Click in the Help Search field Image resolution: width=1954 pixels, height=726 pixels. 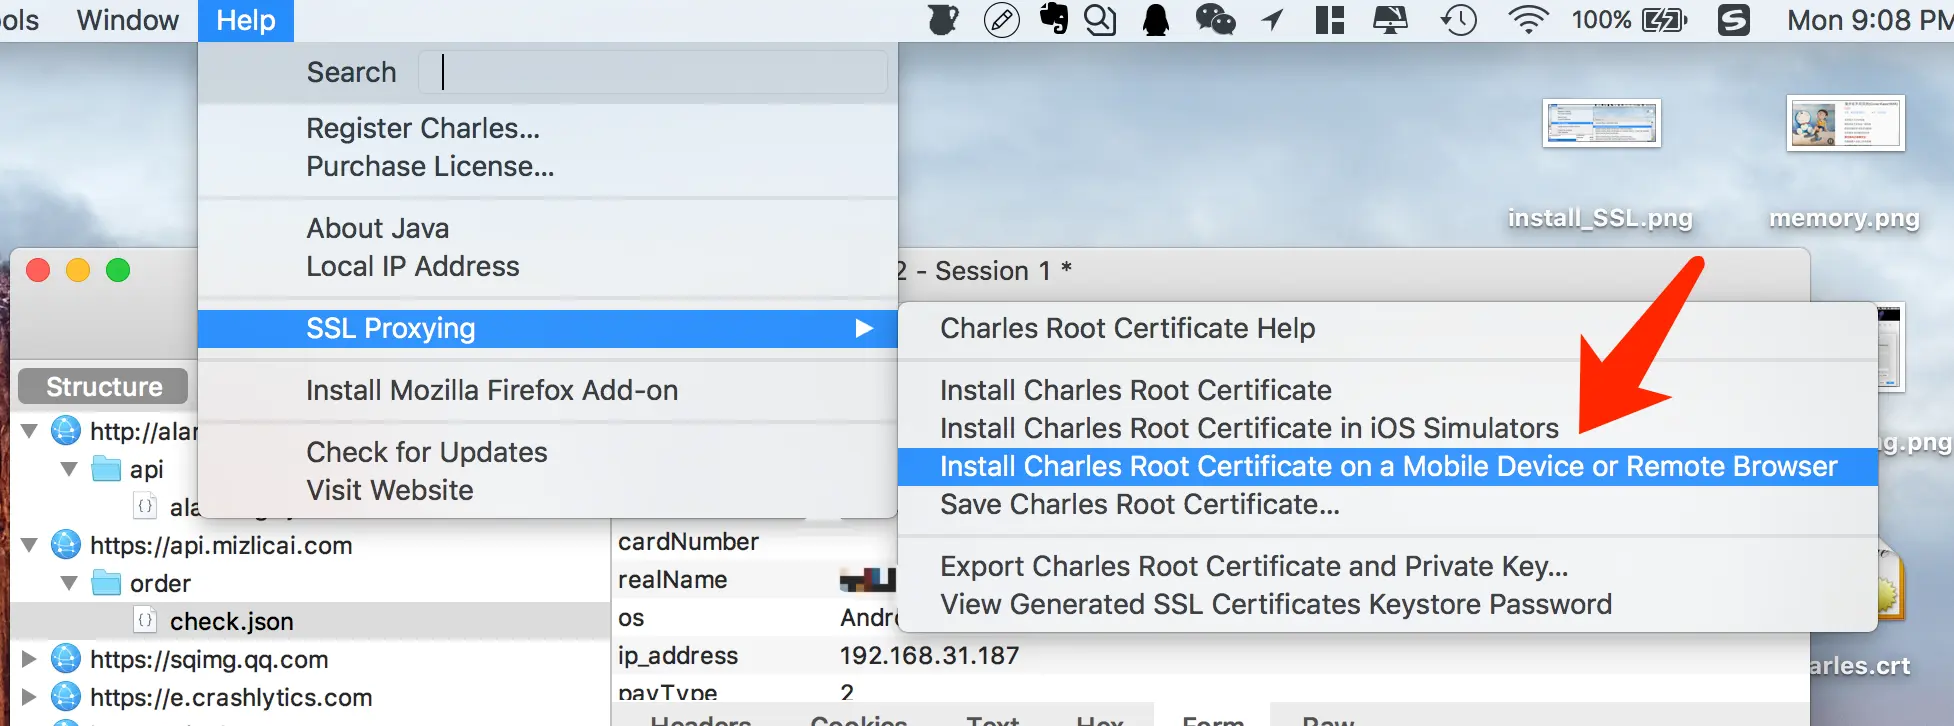(x=652, y=72)
